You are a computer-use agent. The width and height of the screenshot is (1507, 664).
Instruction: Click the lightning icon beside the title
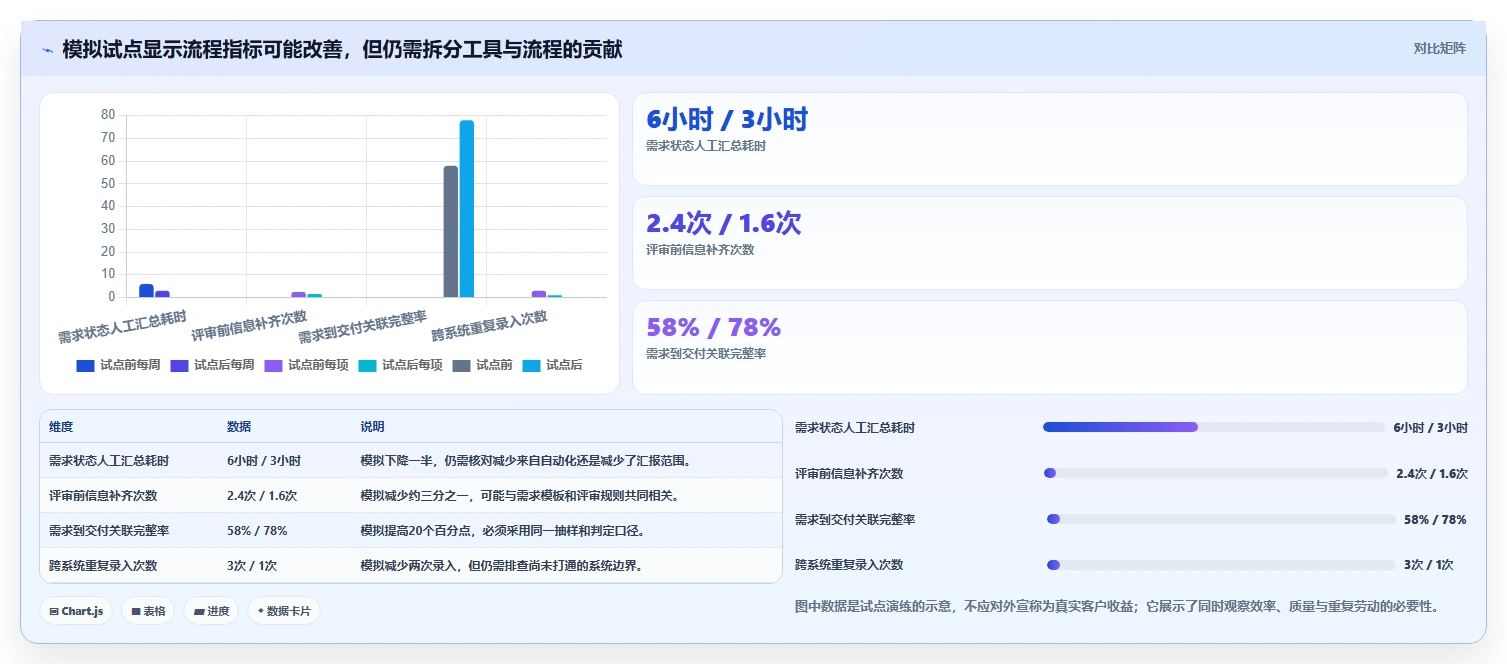click(x=48, y=50)
